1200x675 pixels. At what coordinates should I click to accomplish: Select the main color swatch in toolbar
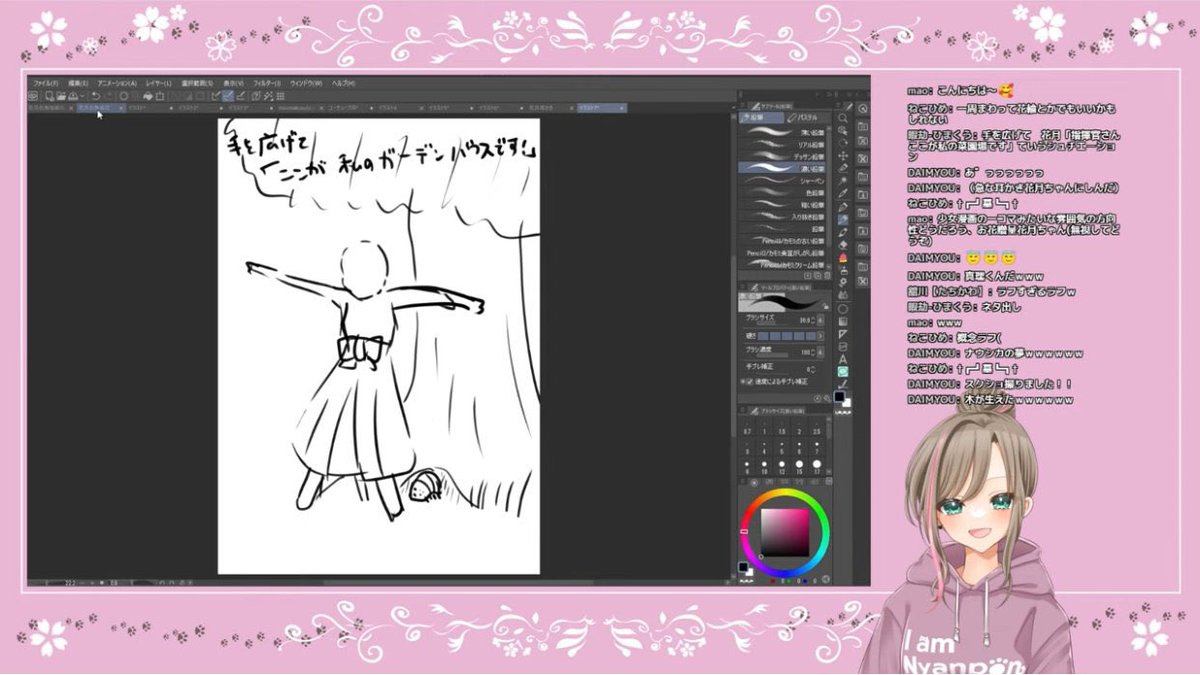pyautogui.click(x=840, y=395)
